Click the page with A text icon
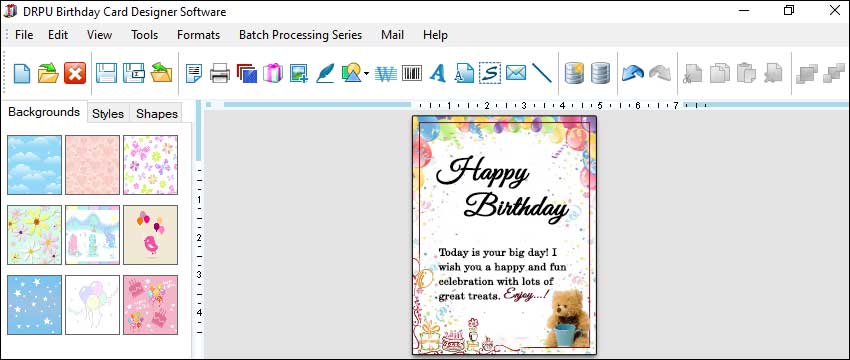The image size is (850, 360). (464, 73)
